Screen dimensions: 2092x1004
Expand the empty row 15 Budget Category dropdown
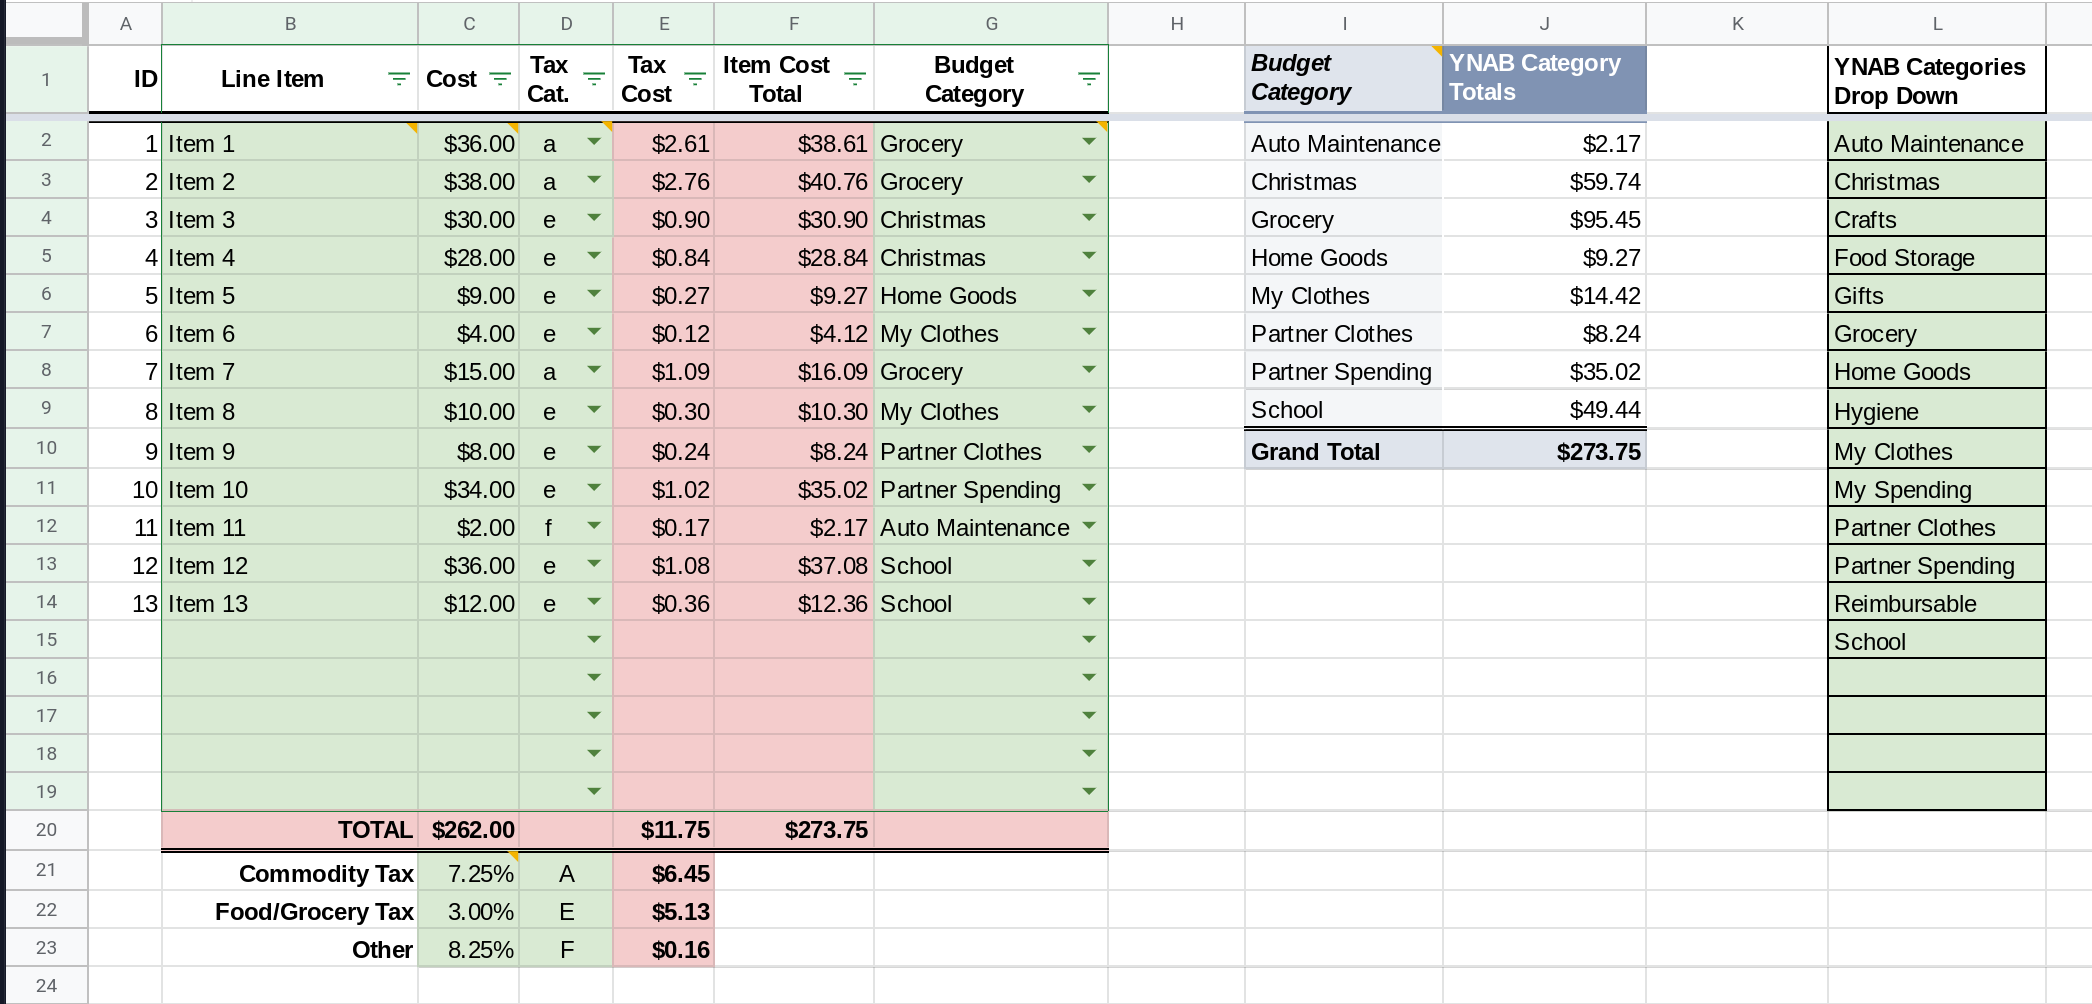1088,640
